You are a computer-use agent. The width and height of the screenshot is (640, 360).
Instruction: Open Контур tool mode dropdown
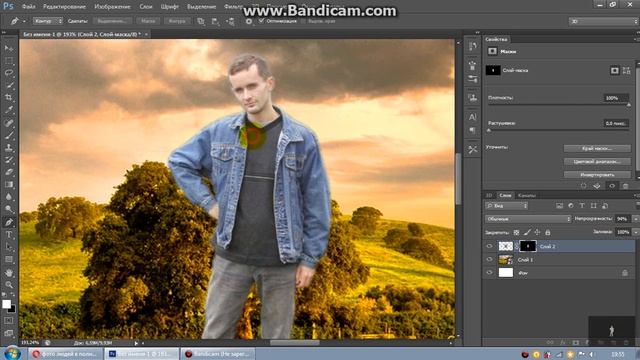pos(47,21)
